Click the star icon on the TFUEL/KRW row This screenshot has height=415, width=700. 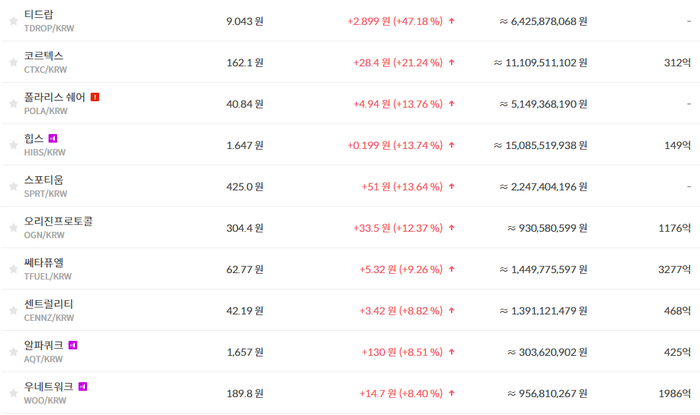[13, 269]
